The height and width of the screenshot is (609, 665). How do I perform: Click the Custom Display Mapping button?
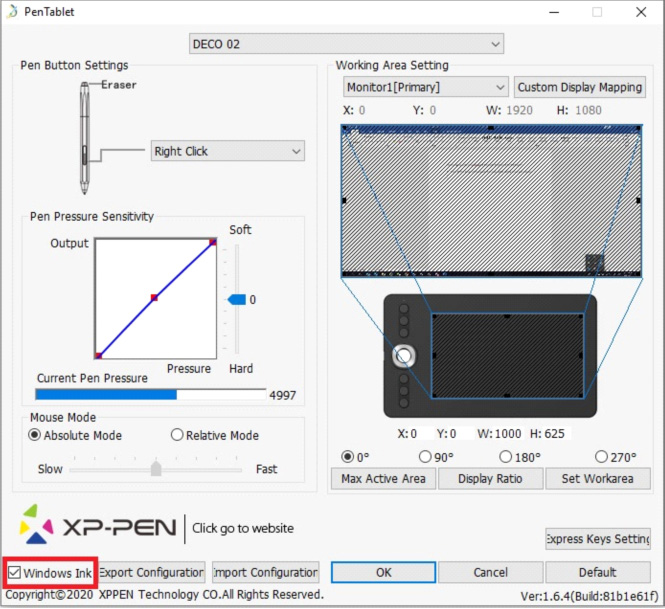[x=579, y=87]
